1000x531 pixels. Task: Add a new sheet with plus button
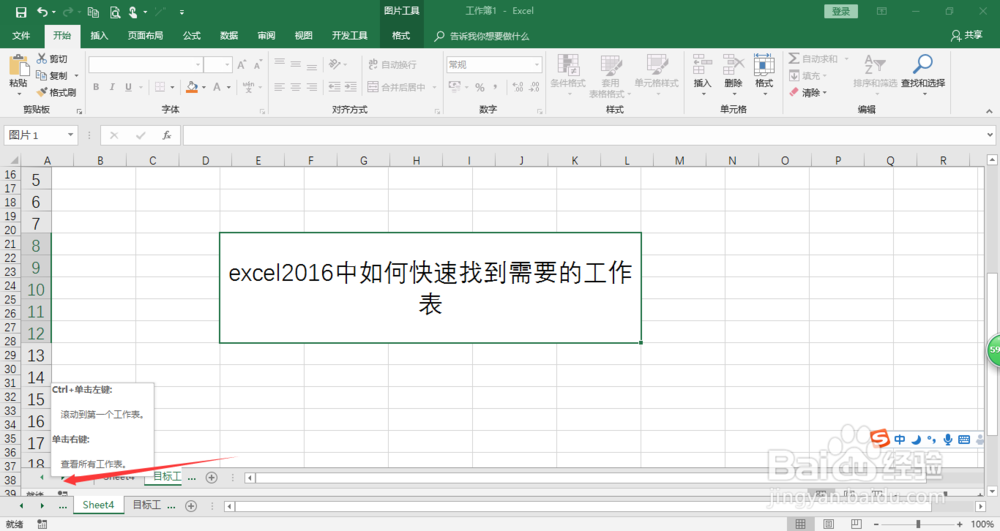click(191, 506)
